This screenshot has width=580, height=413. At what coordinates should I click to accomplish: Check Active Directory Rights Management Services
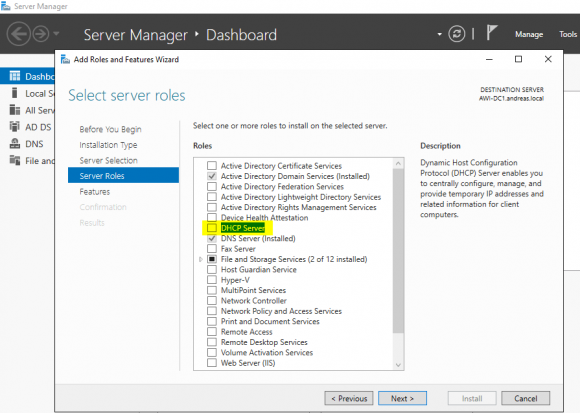click(x=212, y=207)
